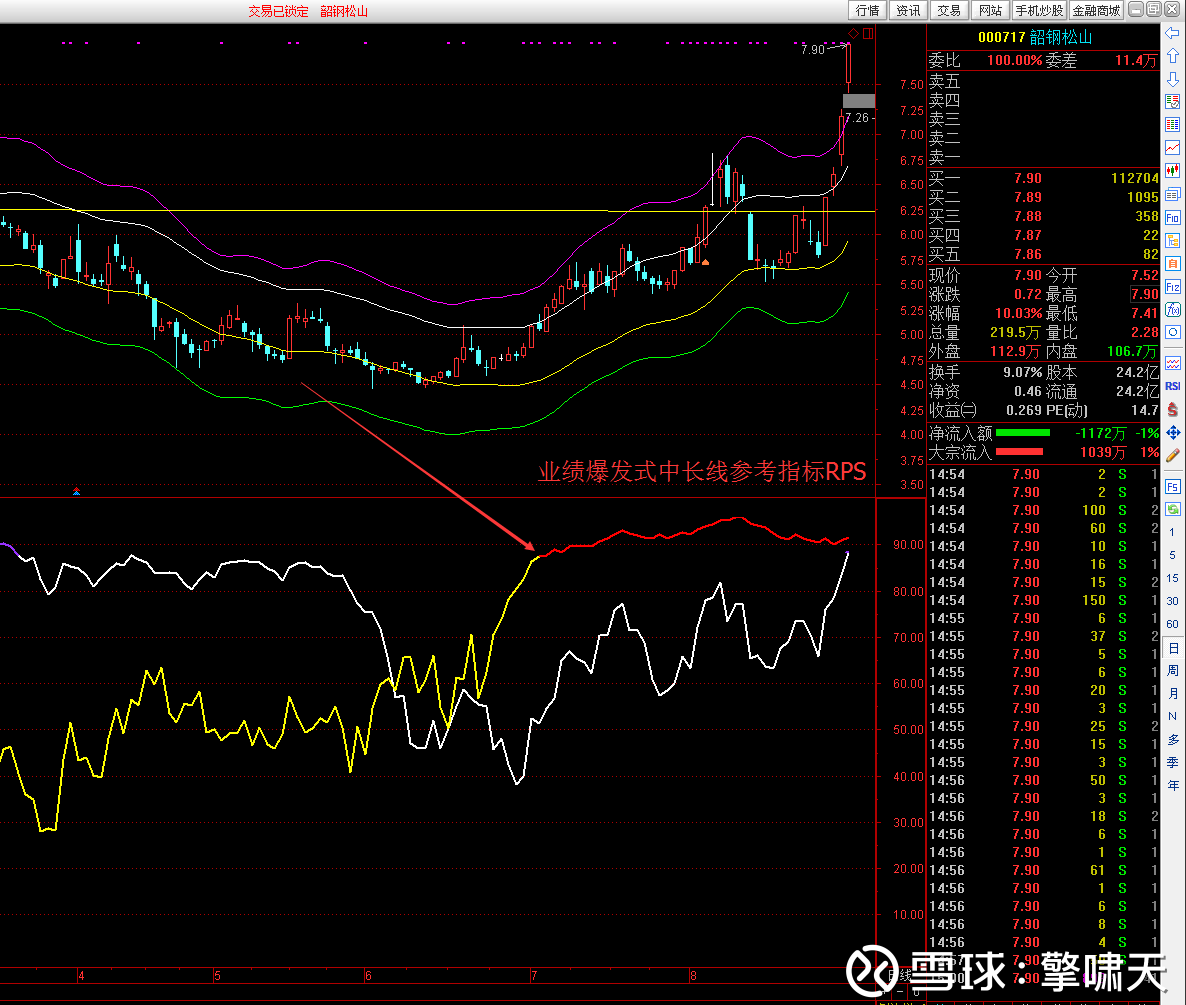Open the orange tree structure icon

tap(1172, 240)
